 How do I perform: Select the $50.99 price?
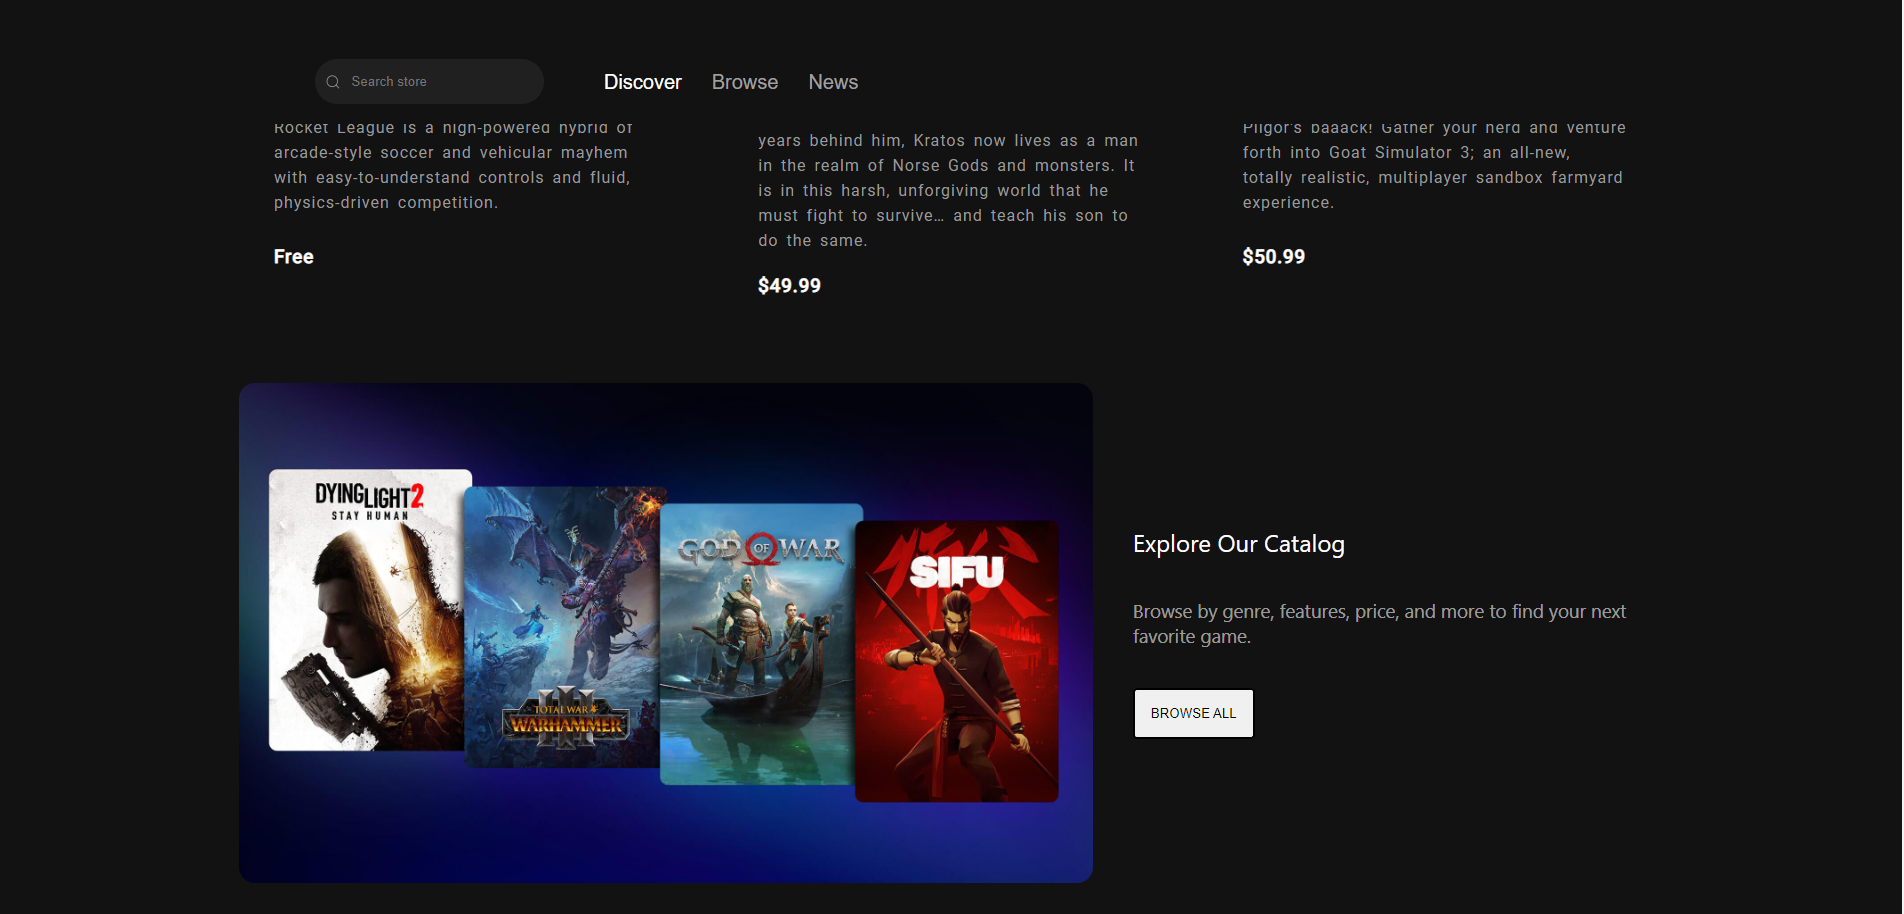point(1273,257)
